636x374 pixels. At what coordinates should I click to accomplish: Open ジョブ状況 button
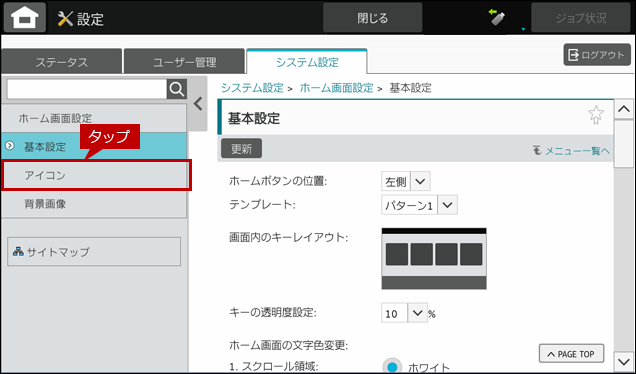[581, 18]
